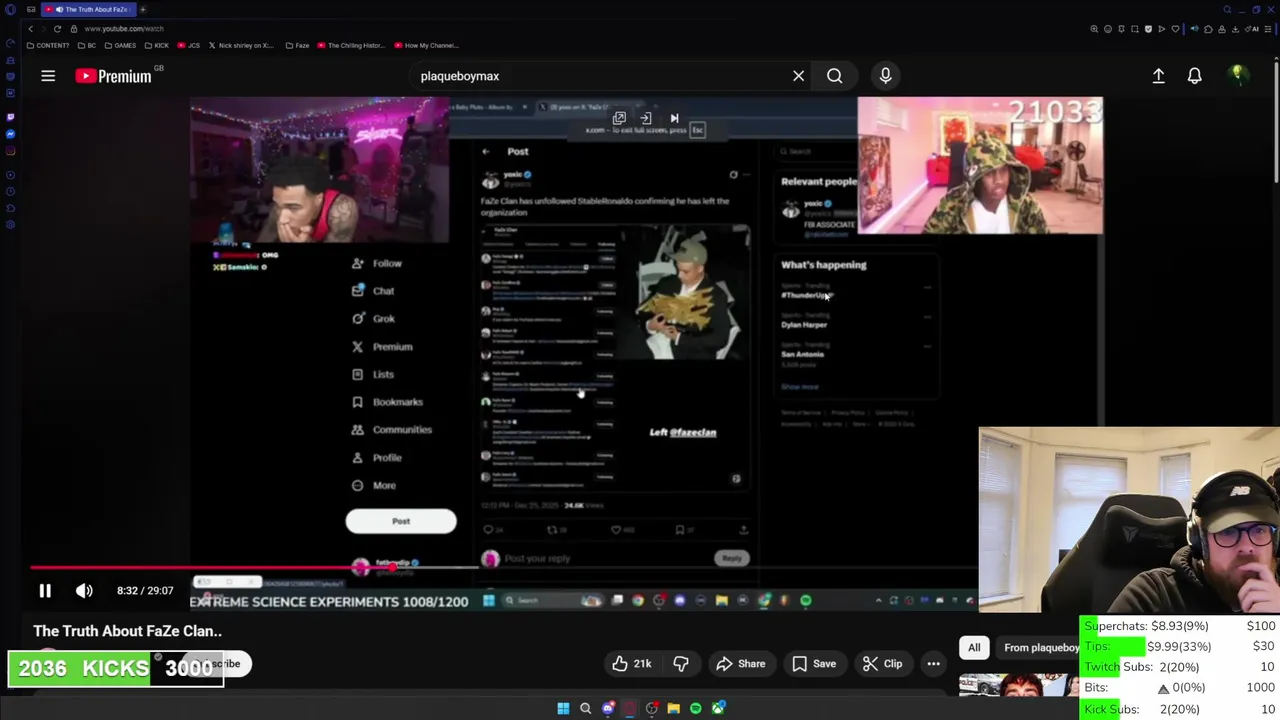Open the related video thumbnail below filter chips
The width and height of the screenshot is (1280, 720).
coord(1019,684)
